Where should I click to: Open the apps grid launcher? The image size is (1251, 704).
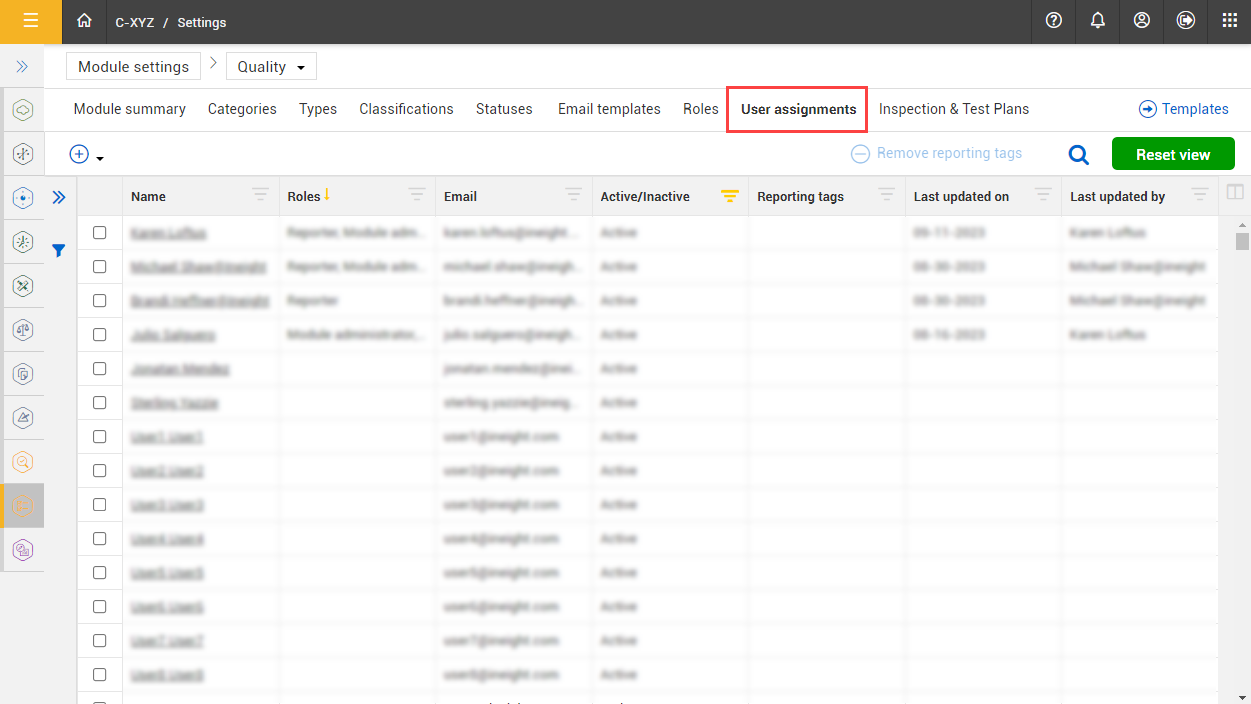(x=1229, y=21)
